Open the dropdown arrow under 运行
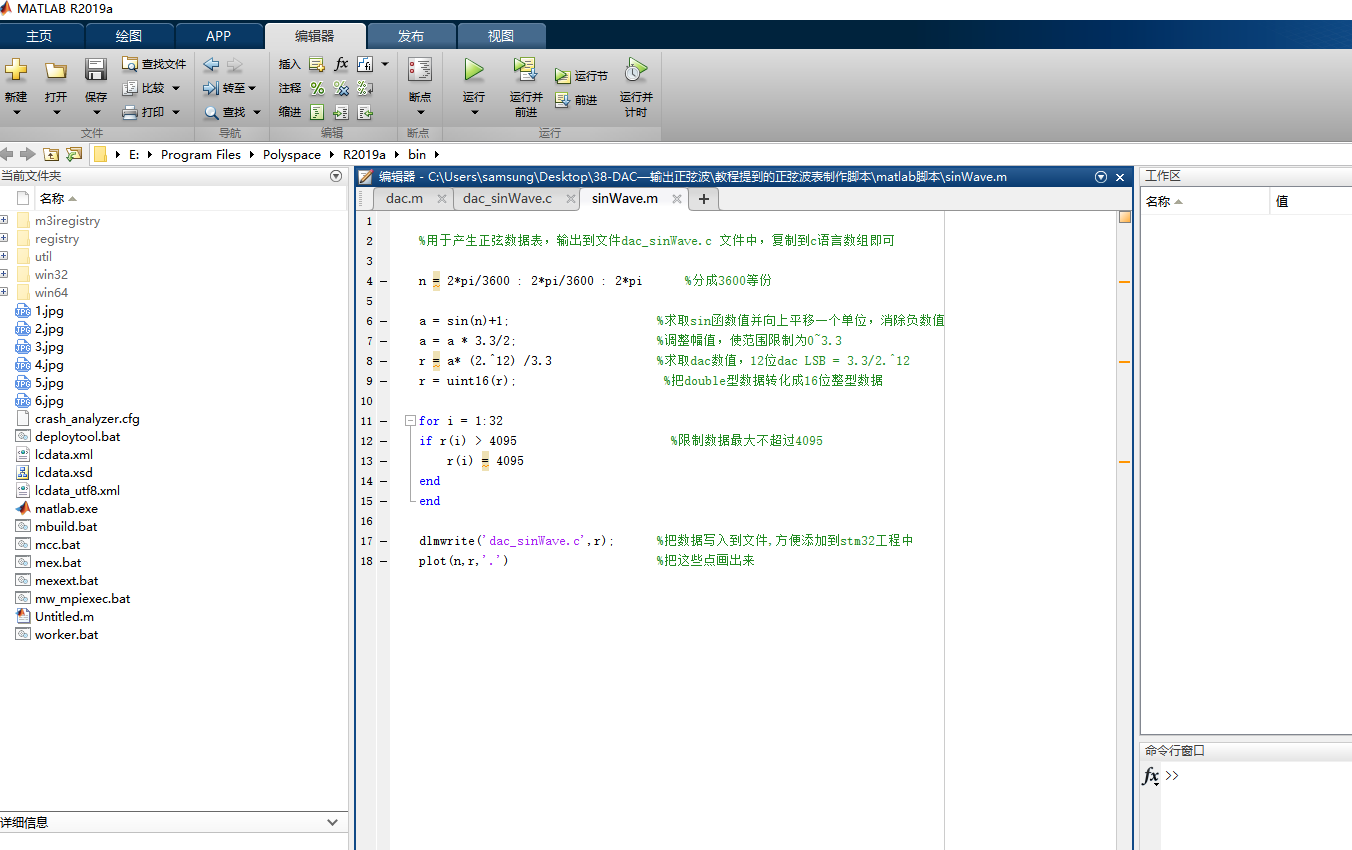Viewport: 1352px width, 850px height. pyautogui.click(x=474, y=112)
